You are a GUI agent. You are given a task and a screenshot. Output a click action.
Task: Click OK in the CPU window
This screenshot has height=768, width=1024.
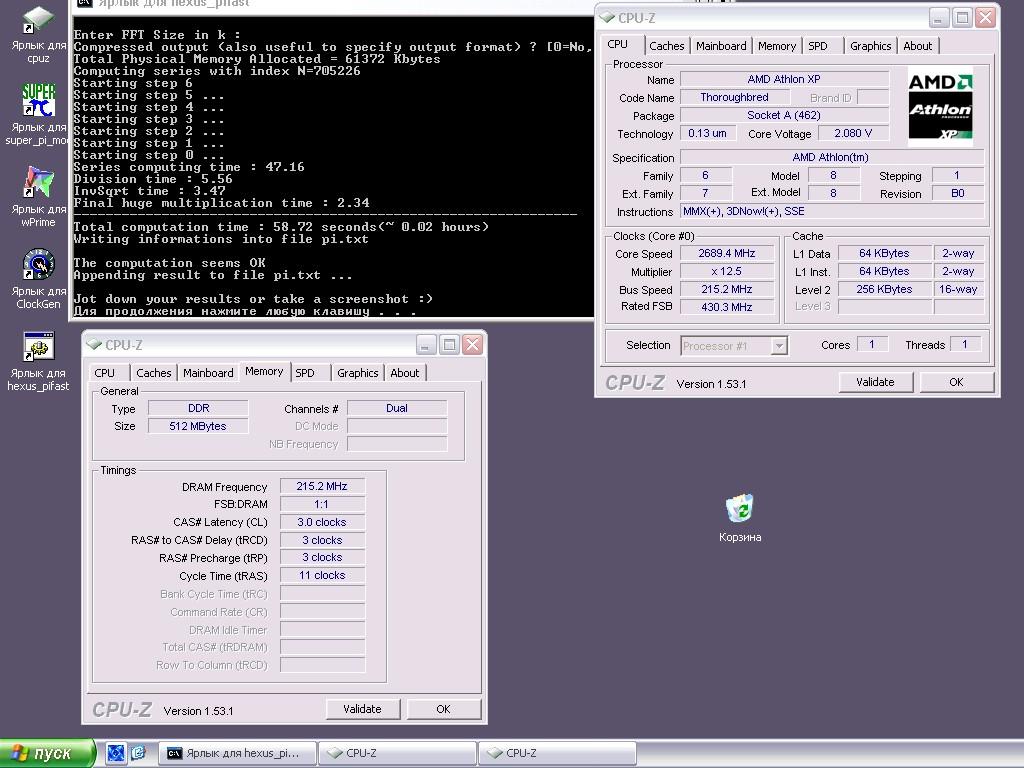click(956, 382)
